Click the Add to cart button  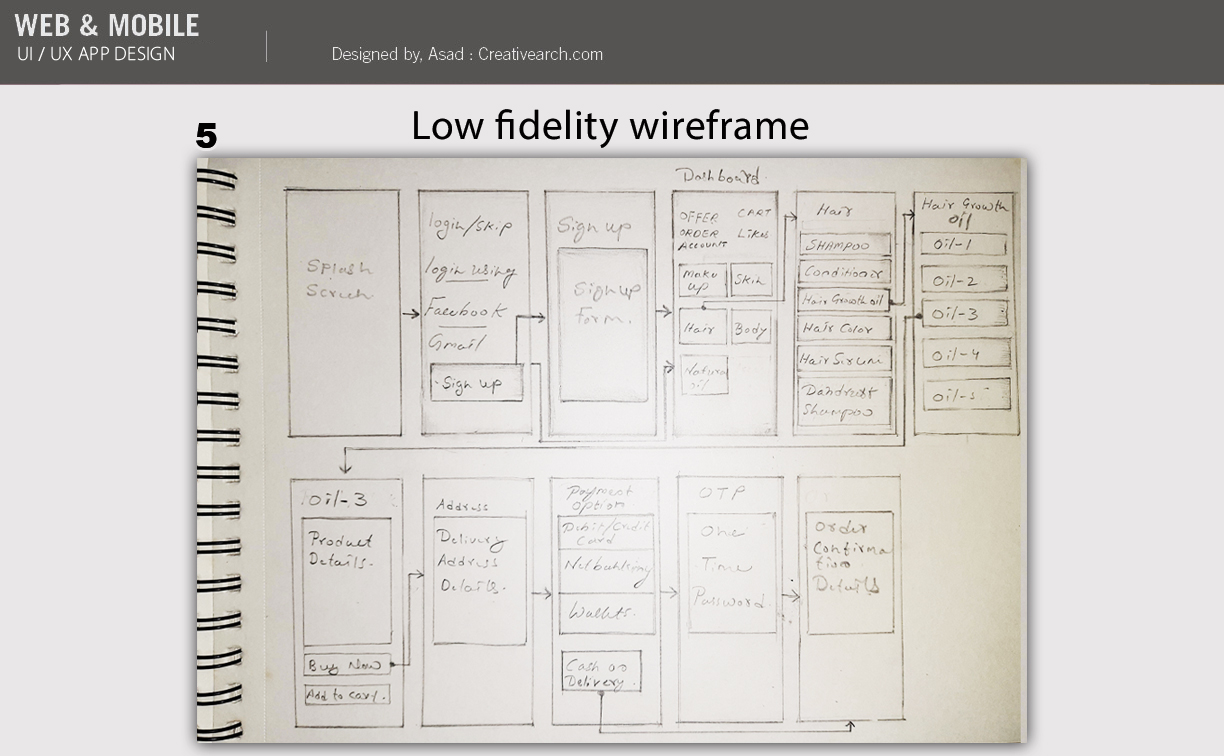coord(346,695)
